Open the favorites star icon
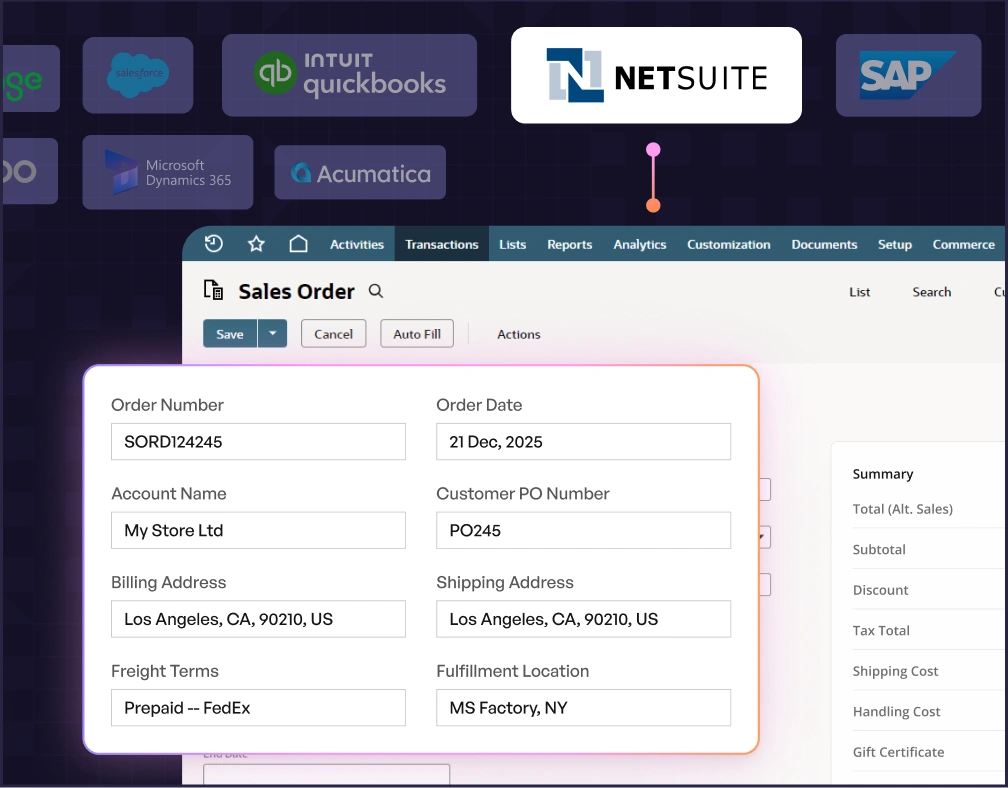The width and height of the screenshot is (1008, 788). pos(256,244)
